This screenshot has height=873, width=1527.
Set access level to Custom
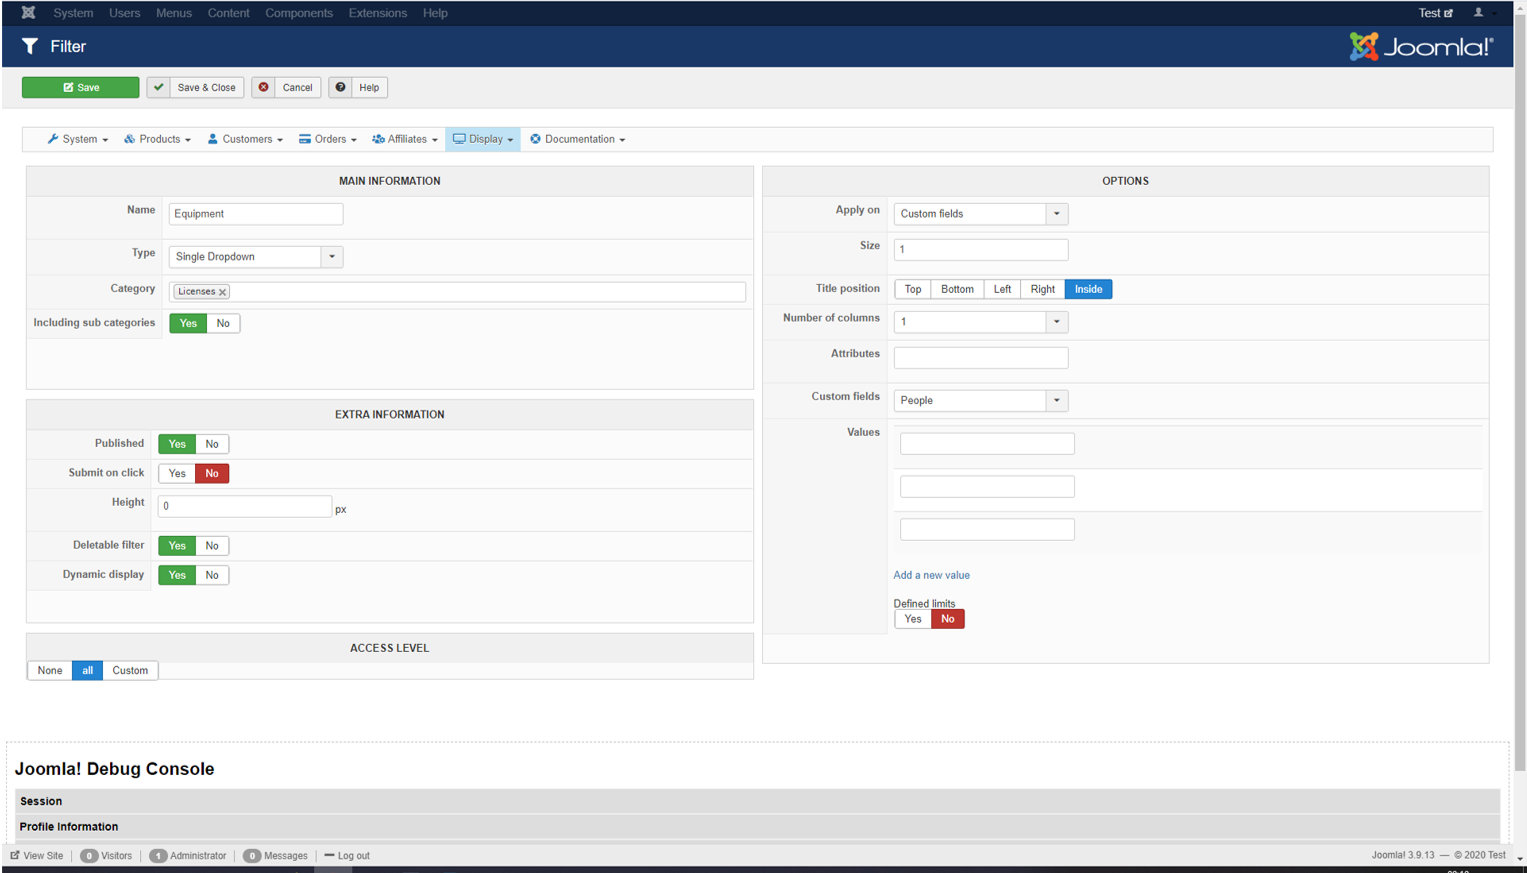(x=130, y=670)
